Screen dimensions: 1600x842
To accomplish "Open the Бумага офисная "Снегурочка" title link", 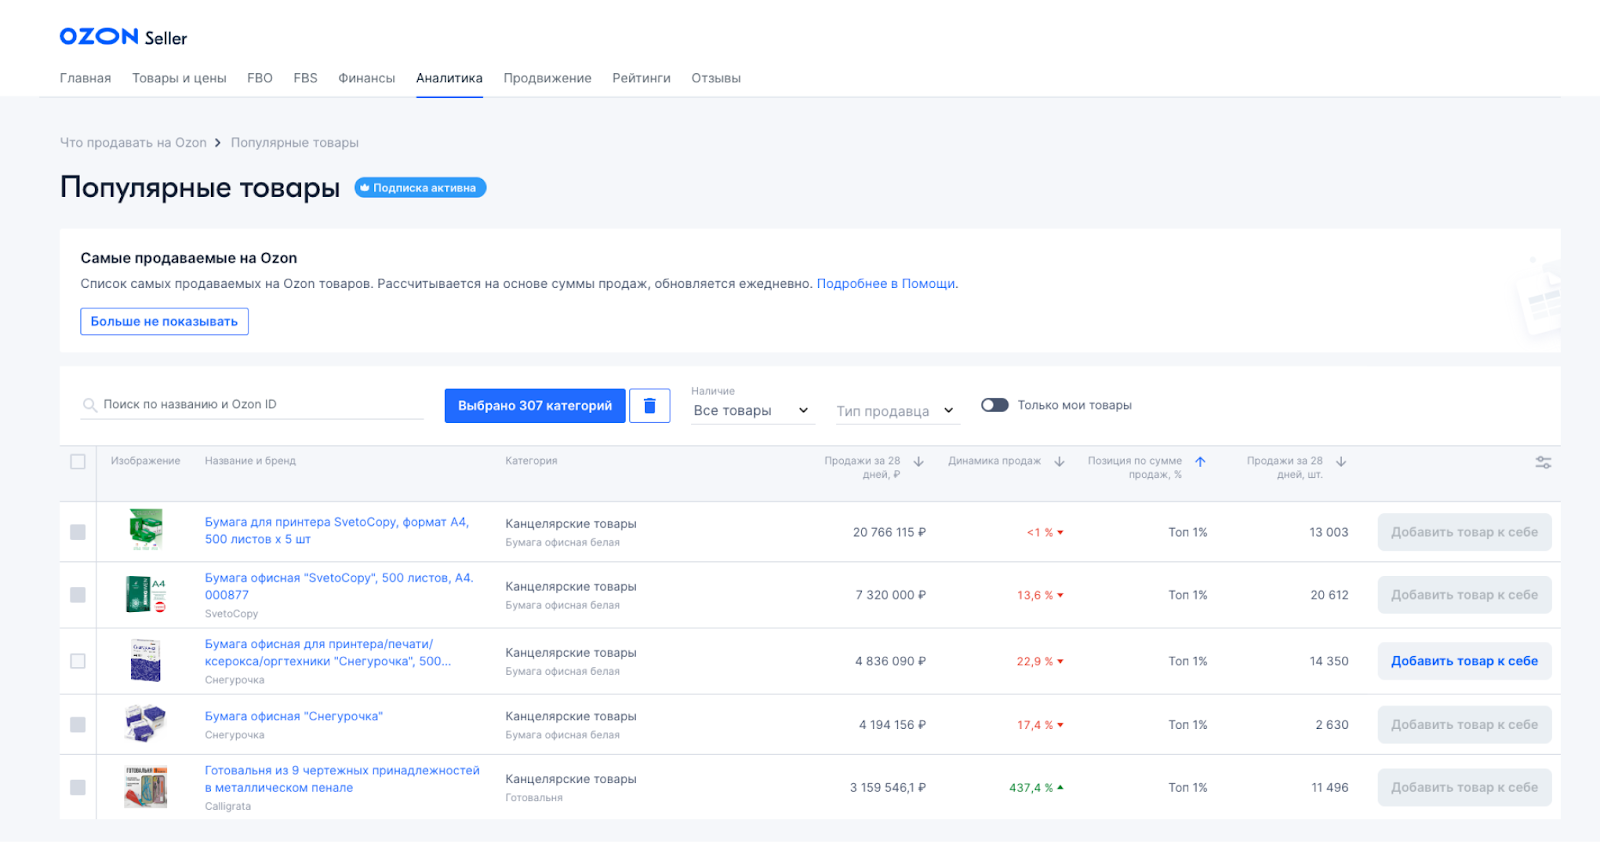I will (294, 716).
